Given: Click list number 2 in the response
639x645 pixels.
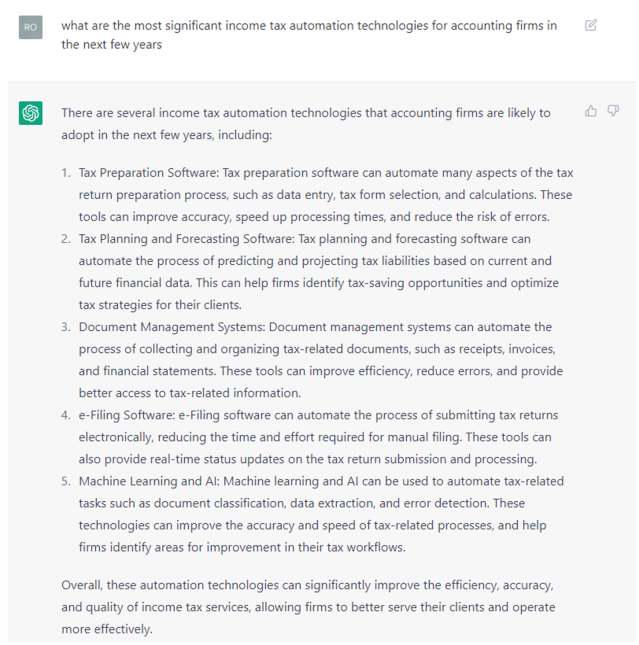Looking at the screenshot, I should coord(65,239).
